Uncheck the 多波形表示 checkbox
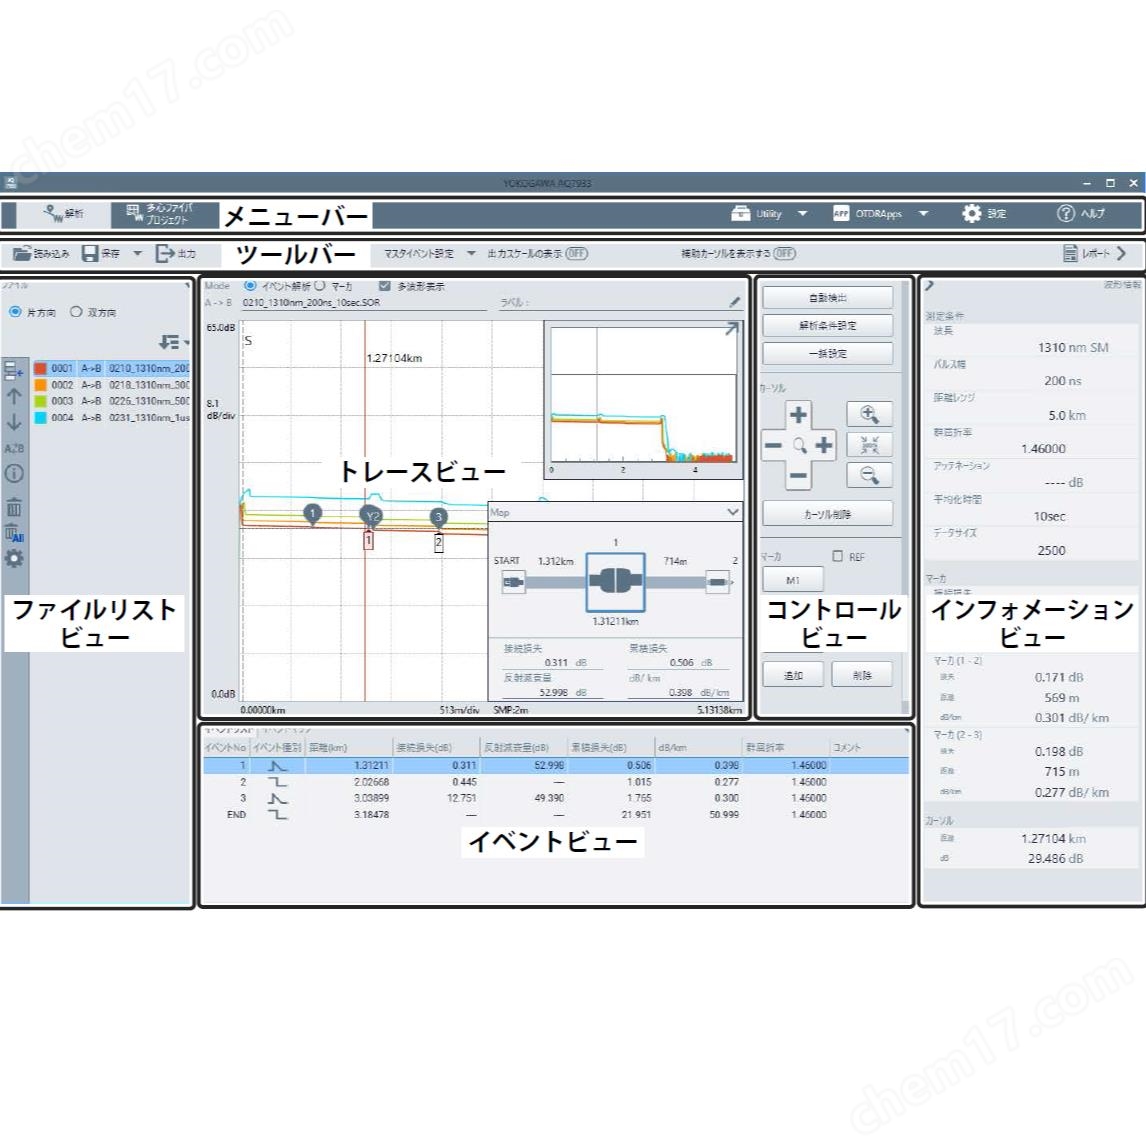This screenshot has width=1146, height=1146. tap(384, 286)
